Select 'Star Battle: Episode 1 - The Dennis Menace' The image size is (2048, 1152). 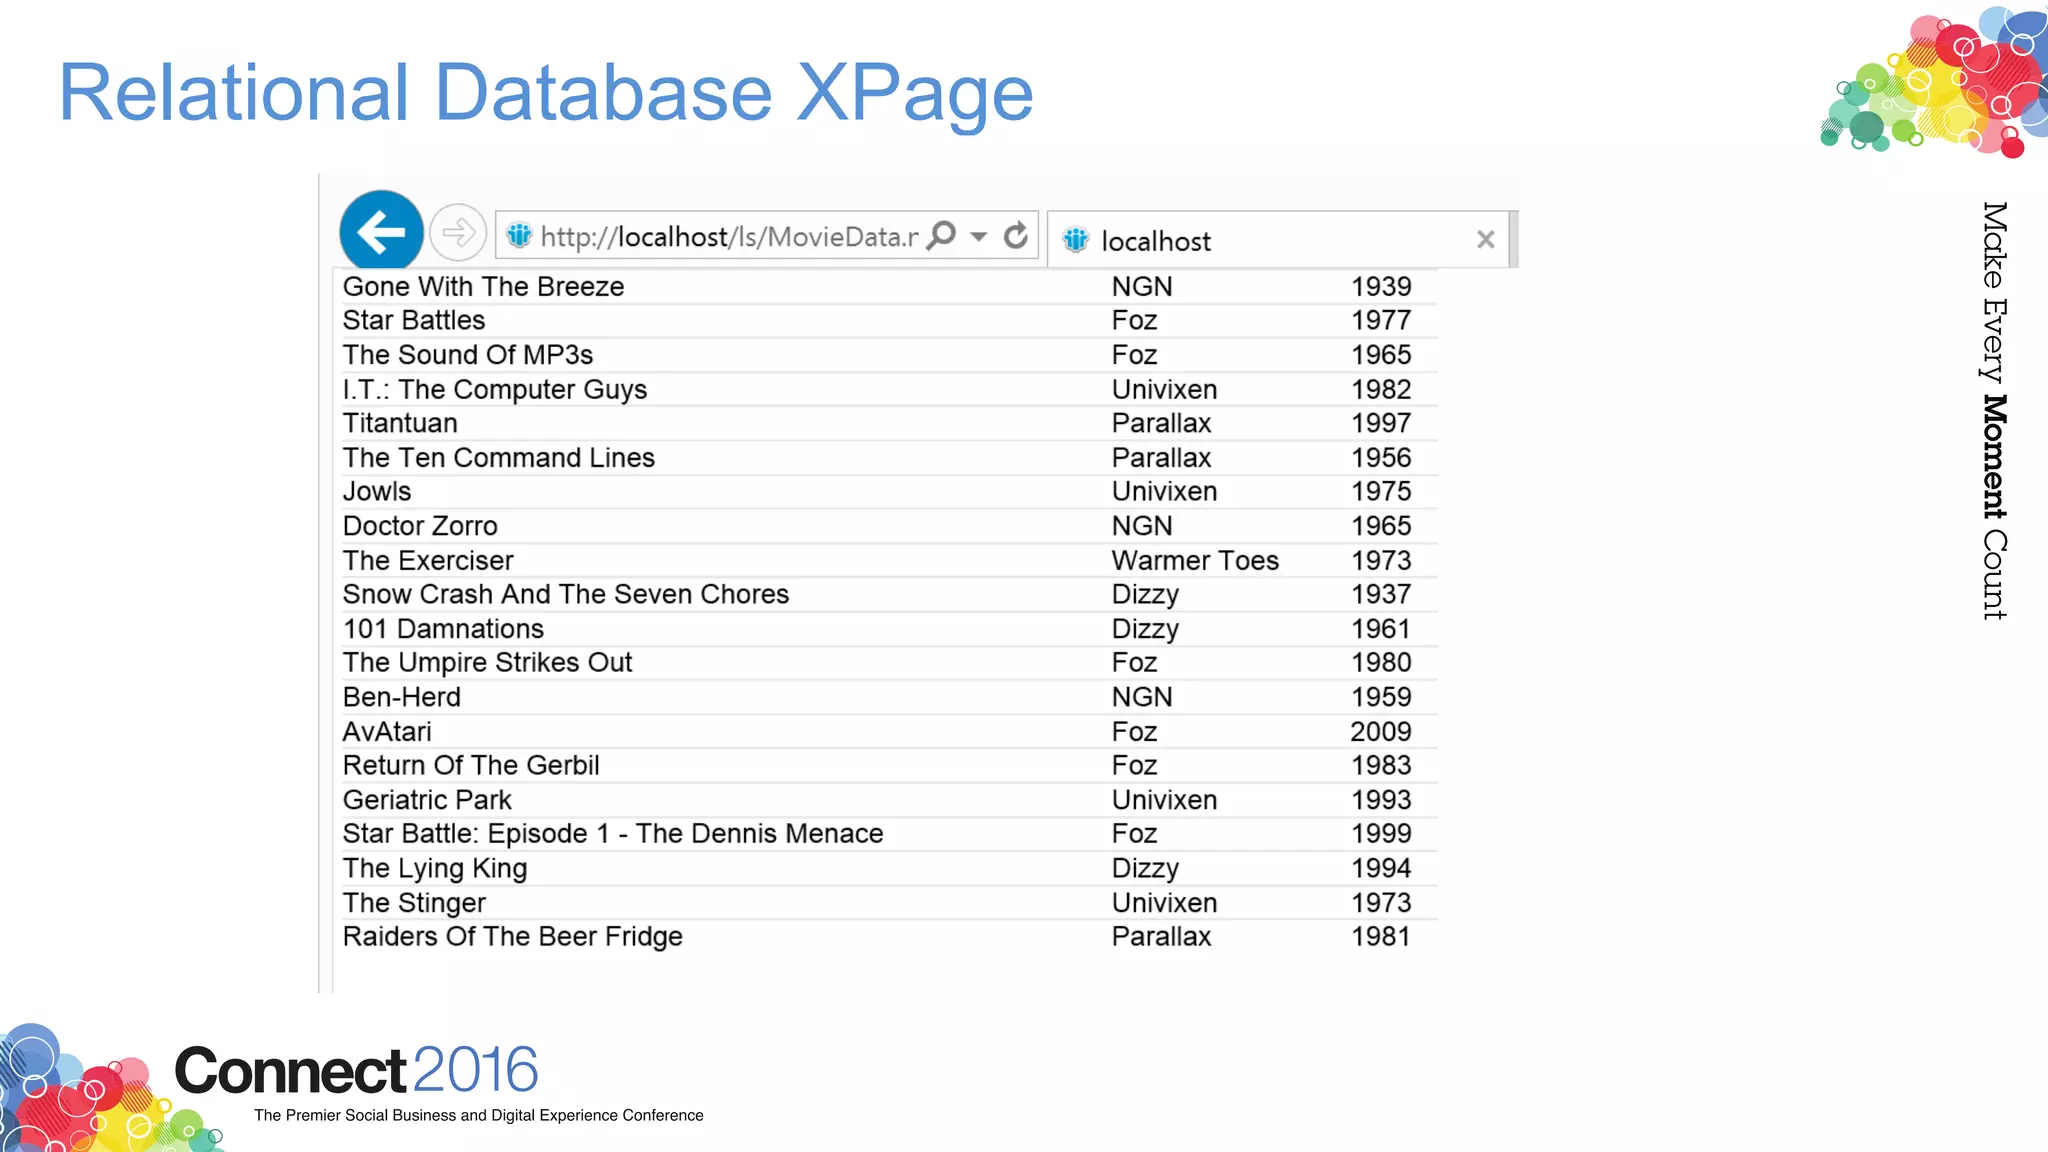tap(613, 834)
